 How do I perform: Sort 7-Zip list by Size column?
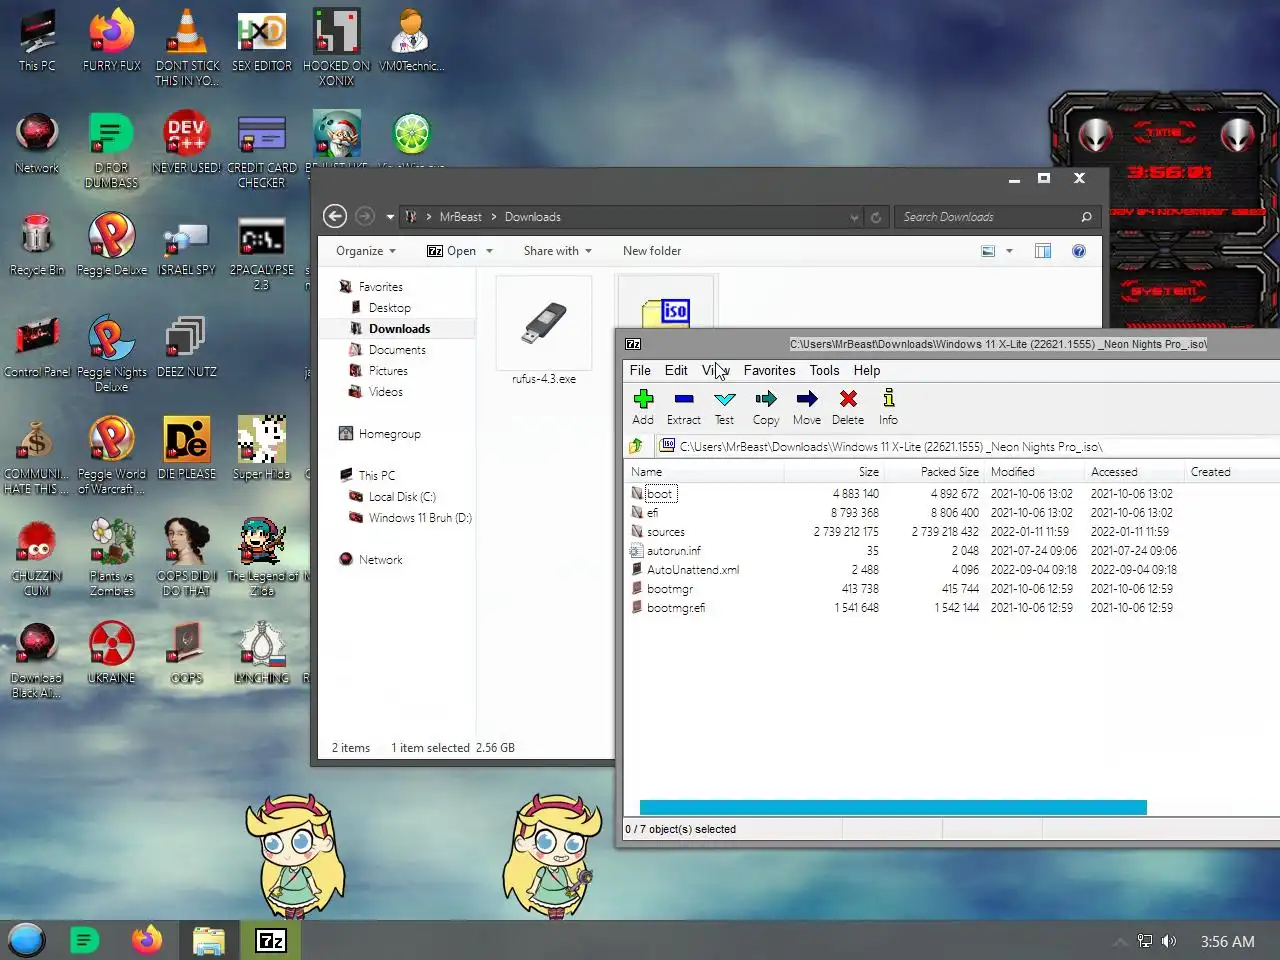834,472
